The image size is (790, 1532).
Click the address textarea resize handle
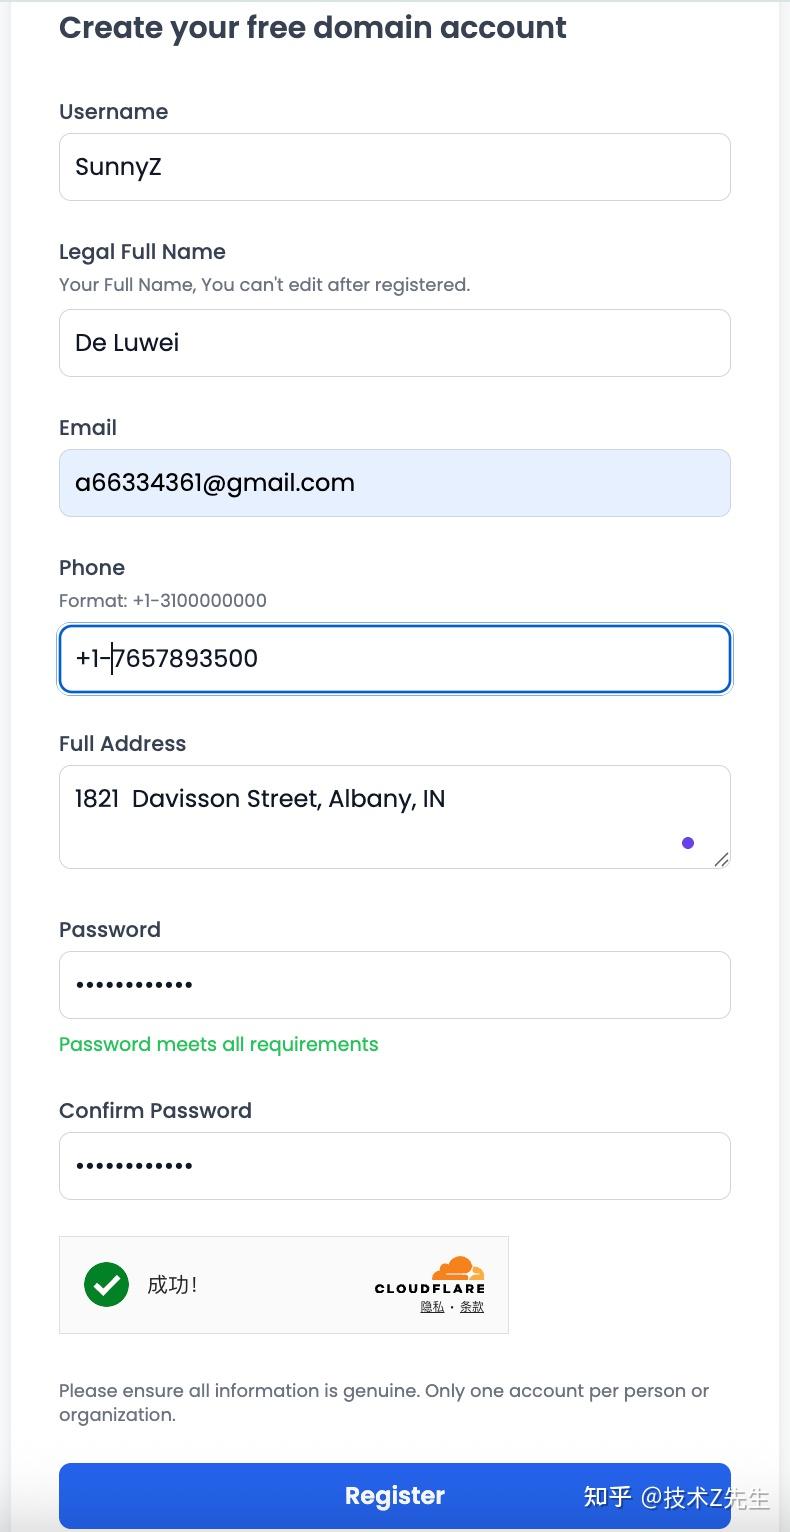[721, 859]
